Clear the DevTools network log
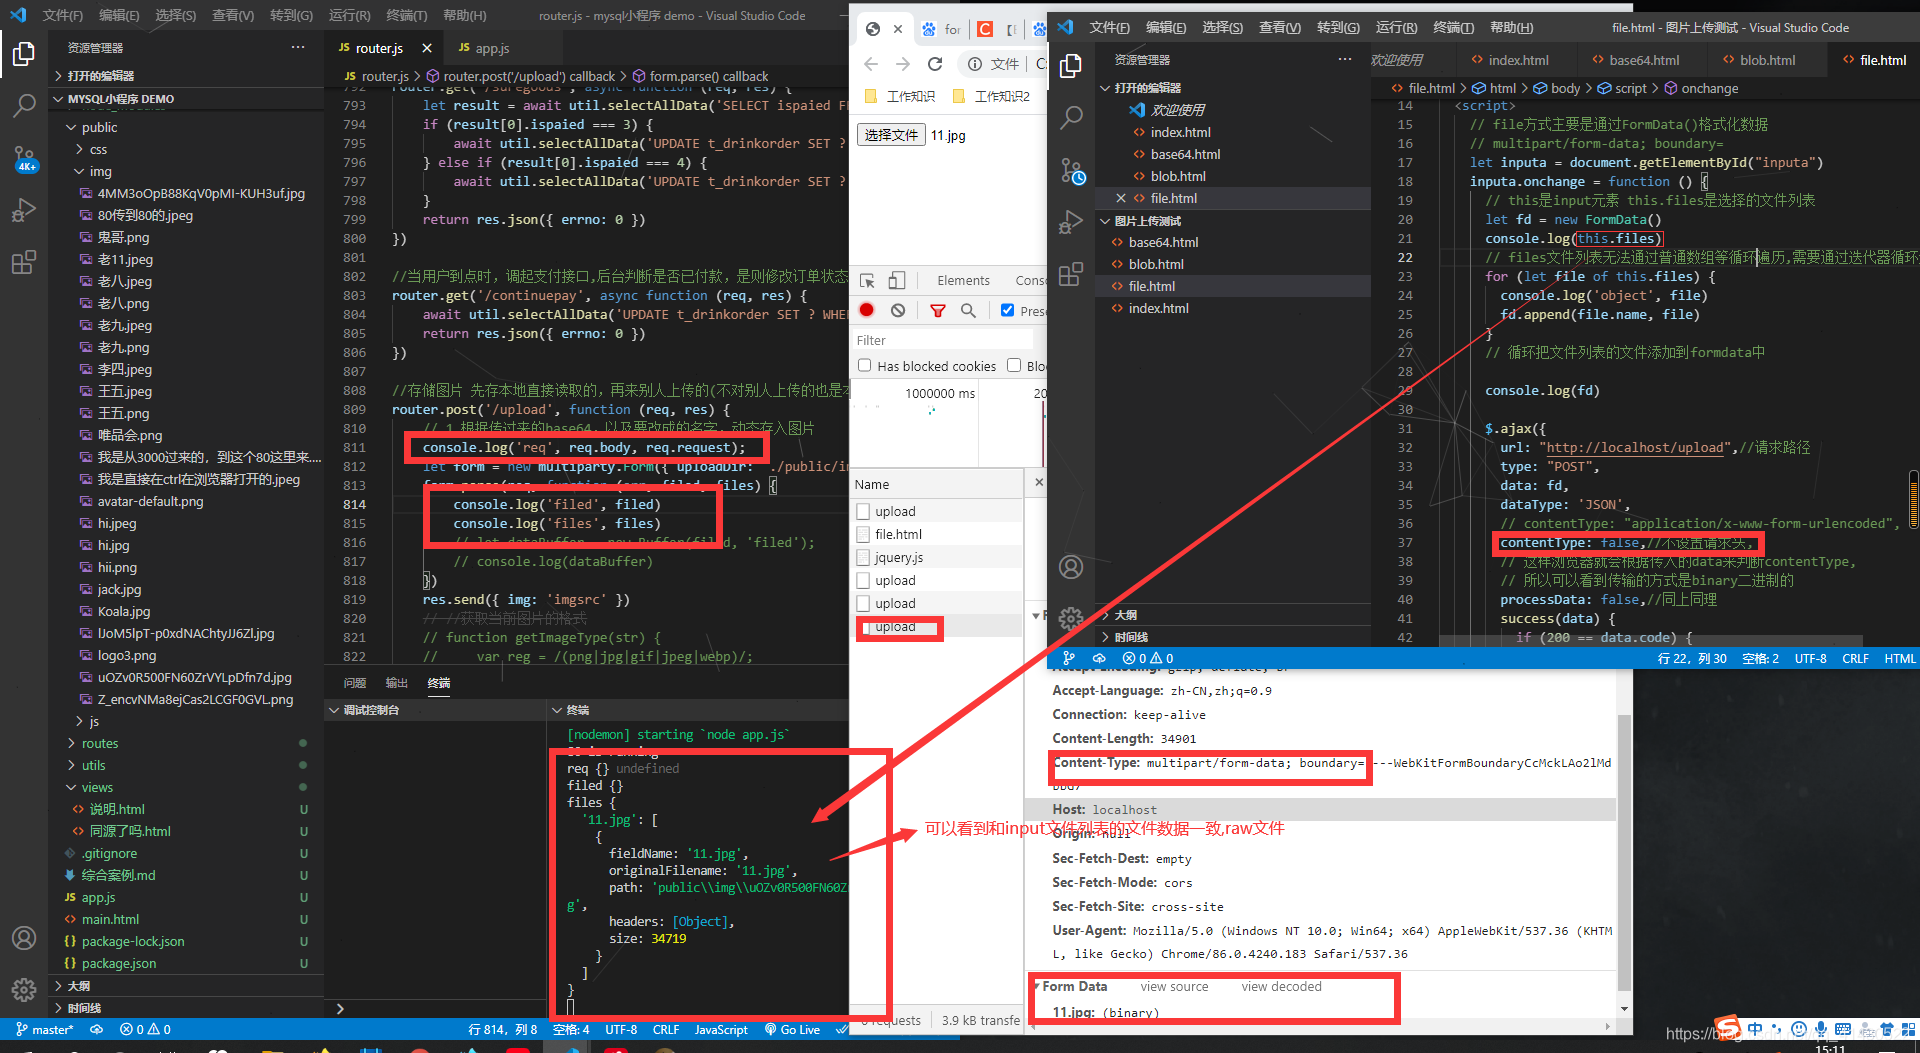Viewport: 1920px width, 1053px height. (898, 310)
